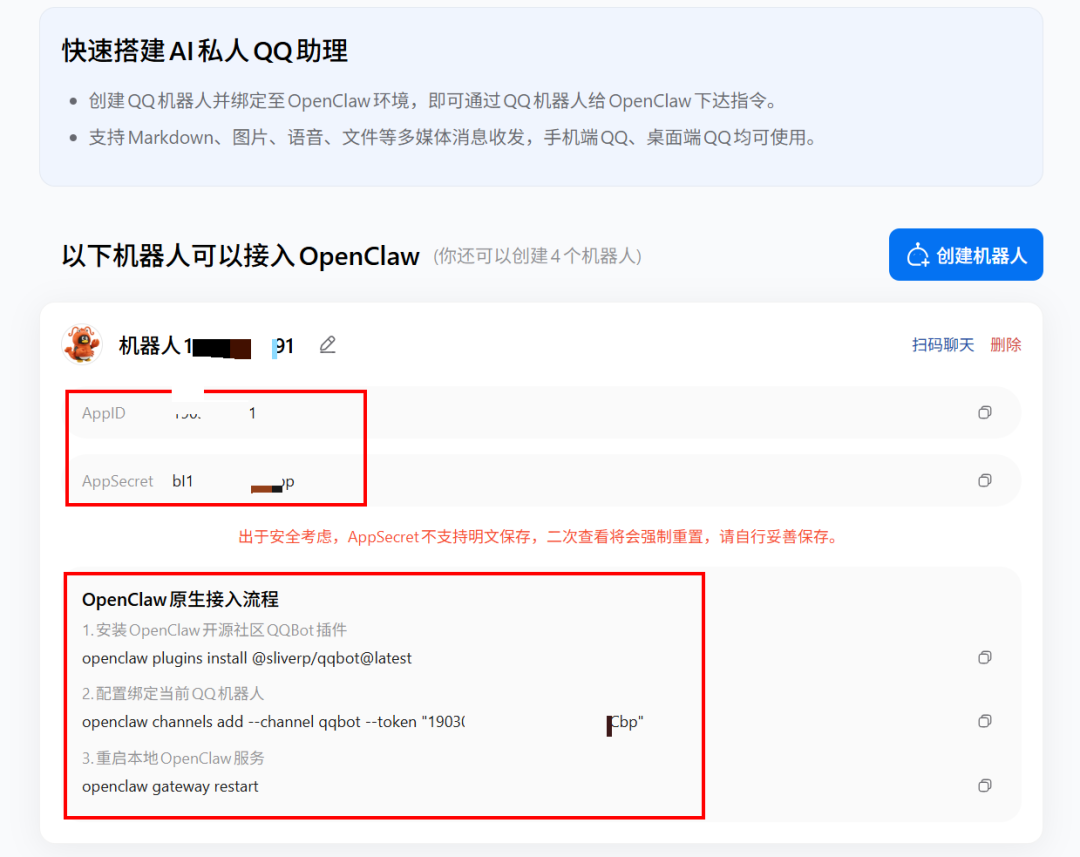Copy the openclaw gateway restart command

(x=984, y=785)
